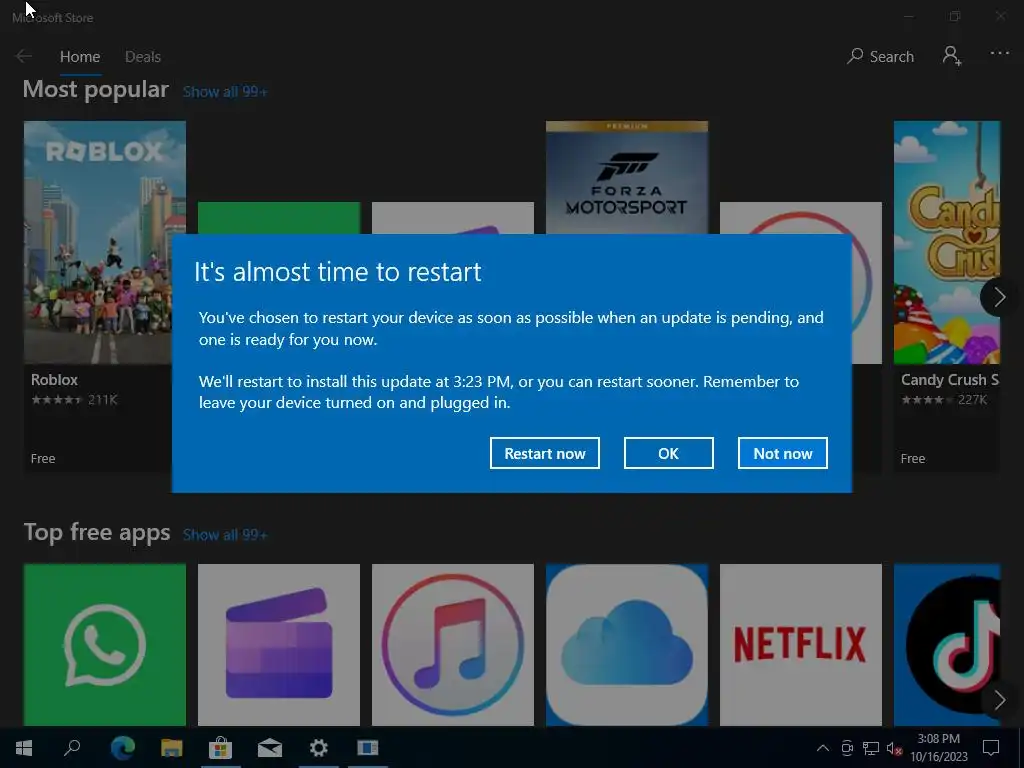The height and width of the screenshot is (768, 1024).
Task: Advance Most popular row with next arrow
Action: tap(999, 298)
